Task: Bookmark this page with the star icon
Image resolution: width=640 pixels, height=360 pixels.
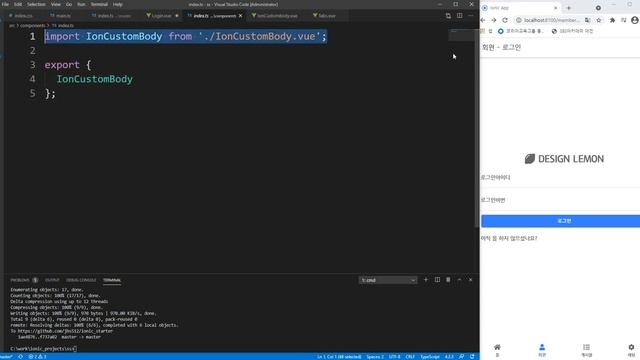Action: click(x=599, y=20)
